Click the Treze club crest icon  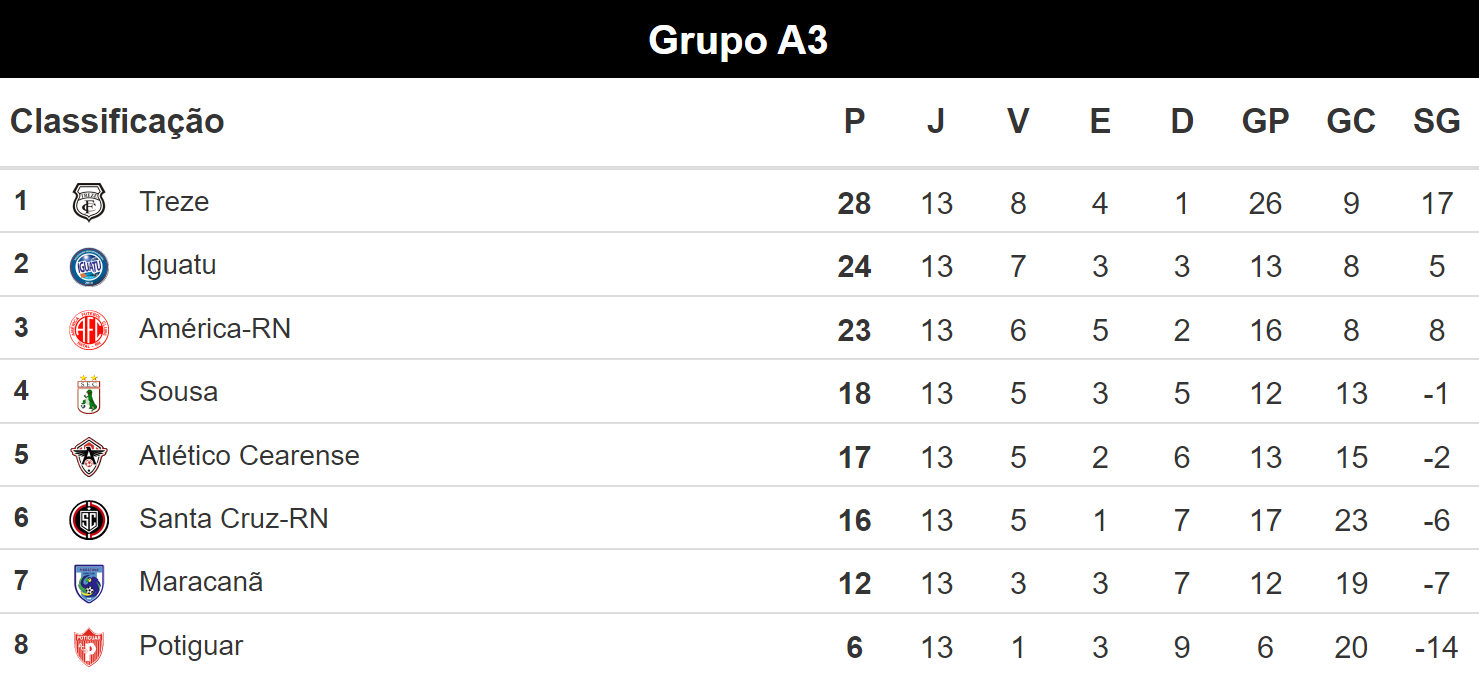(89, 202)
